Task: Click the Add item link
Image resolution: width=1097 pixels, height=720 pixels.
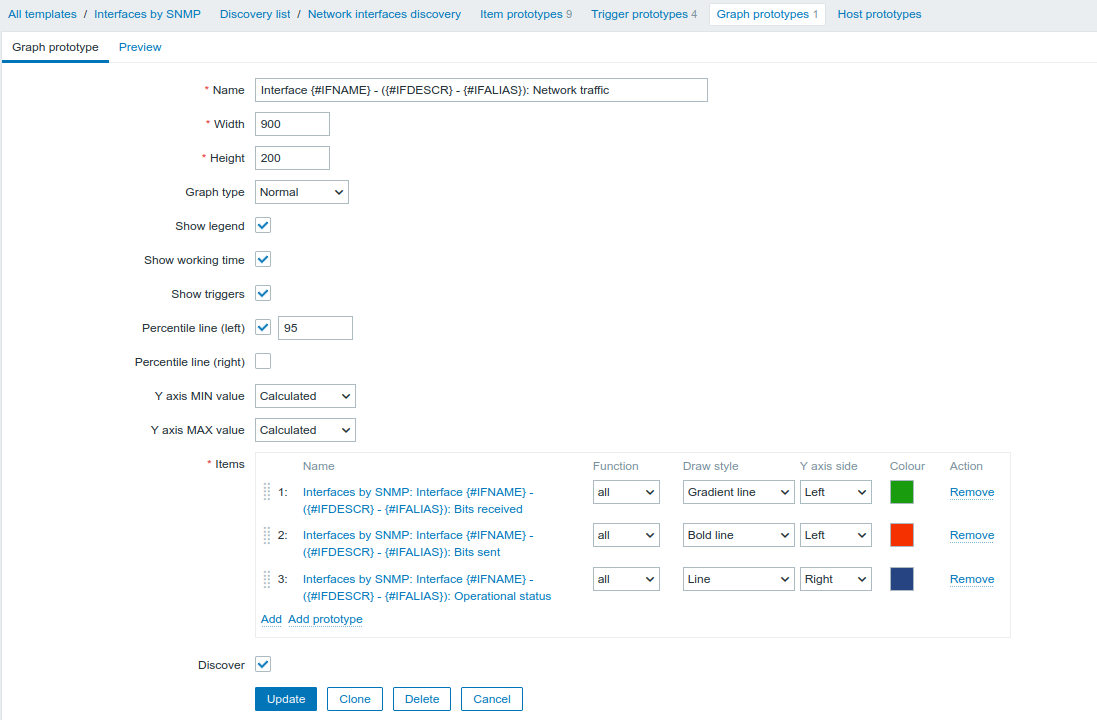Action: click(271, 619)
